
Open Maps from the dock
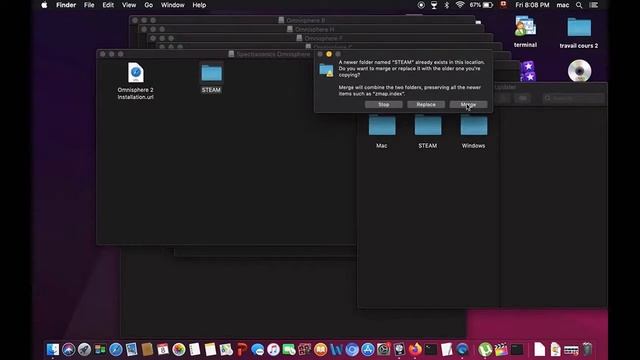tap(226, 349)
